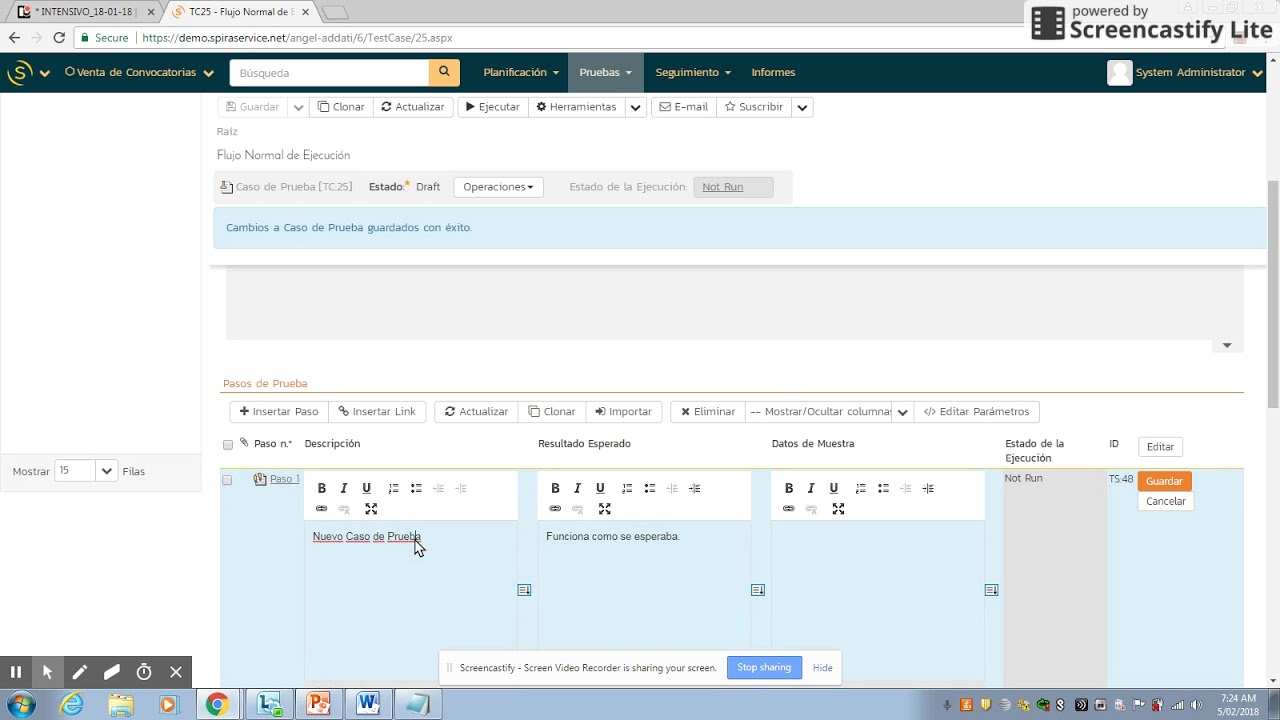This screenshot has width=1280, height=720.
Task: Insert link in Datos de Muestra editor
Action: coord(789,509)
